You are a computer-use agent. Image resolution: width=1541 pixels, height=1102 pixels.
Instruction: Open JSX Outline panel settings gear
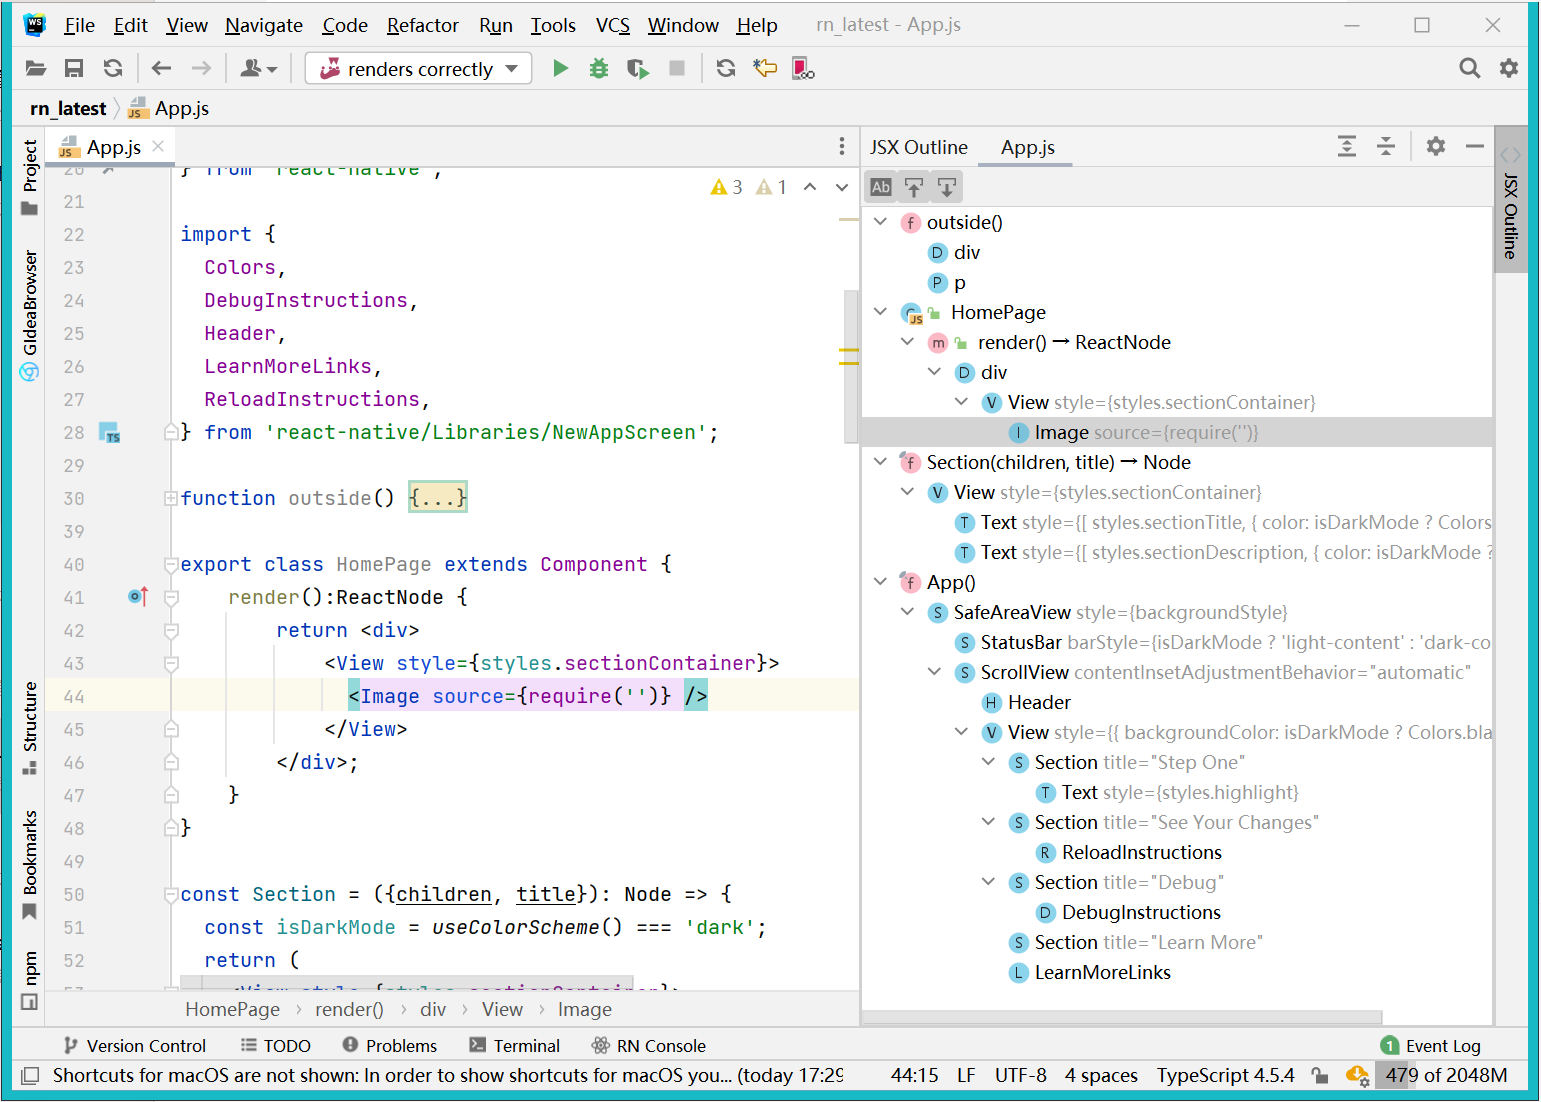[1436, 147]
